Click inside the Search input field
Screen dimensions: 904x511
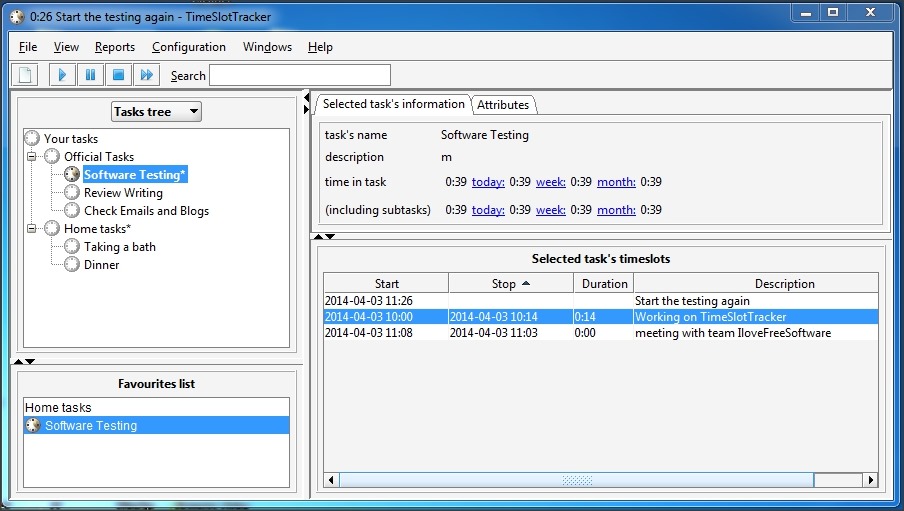coord(300,75)
